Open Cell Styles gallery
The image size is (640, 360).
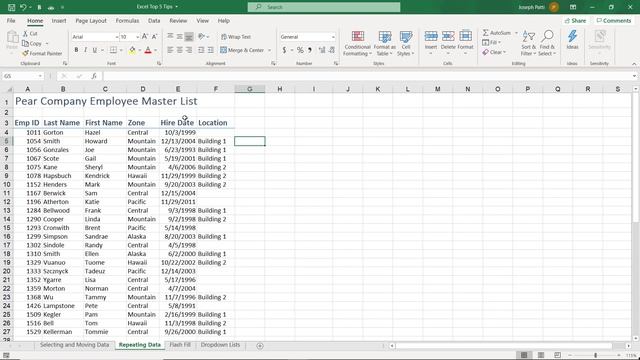tap(405, 43)
